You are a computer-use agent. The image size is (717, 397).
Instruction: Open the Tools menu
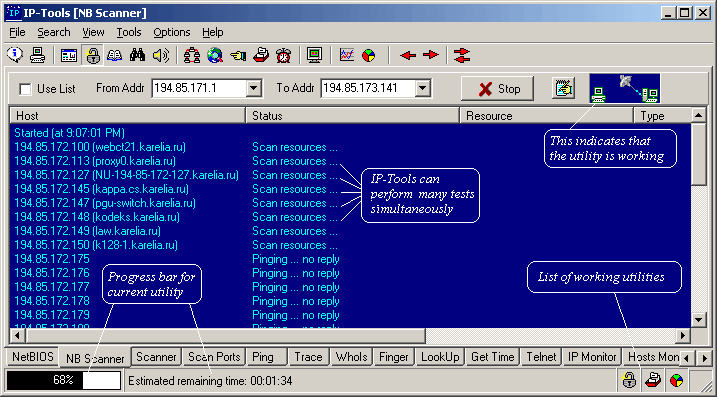pos(128,32)
